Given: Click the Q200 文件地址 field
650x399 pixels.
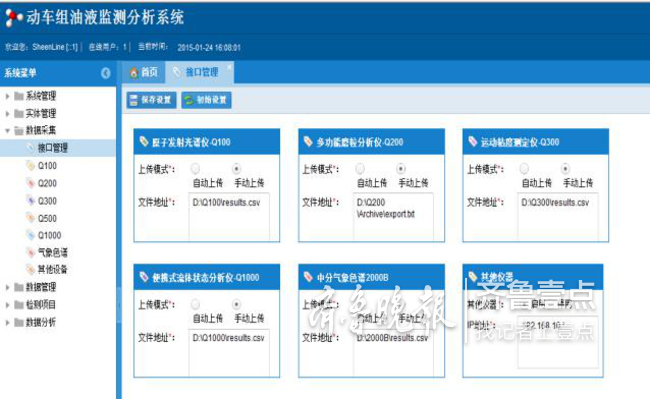Looking at the screenshot, I should click(393, 217).
